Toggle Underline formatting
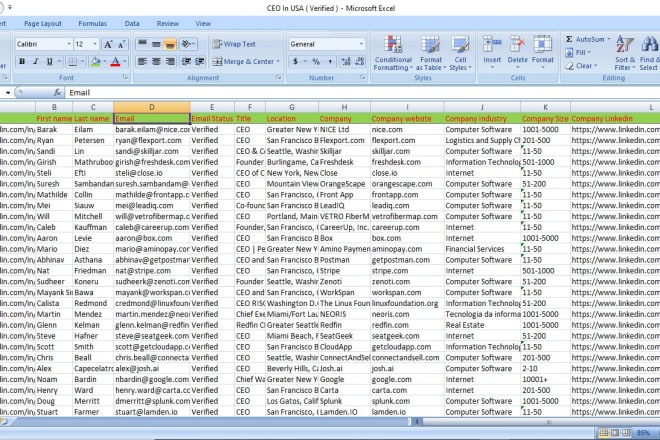Viewport: 660px width, 440px height. (x=50, y=61)
